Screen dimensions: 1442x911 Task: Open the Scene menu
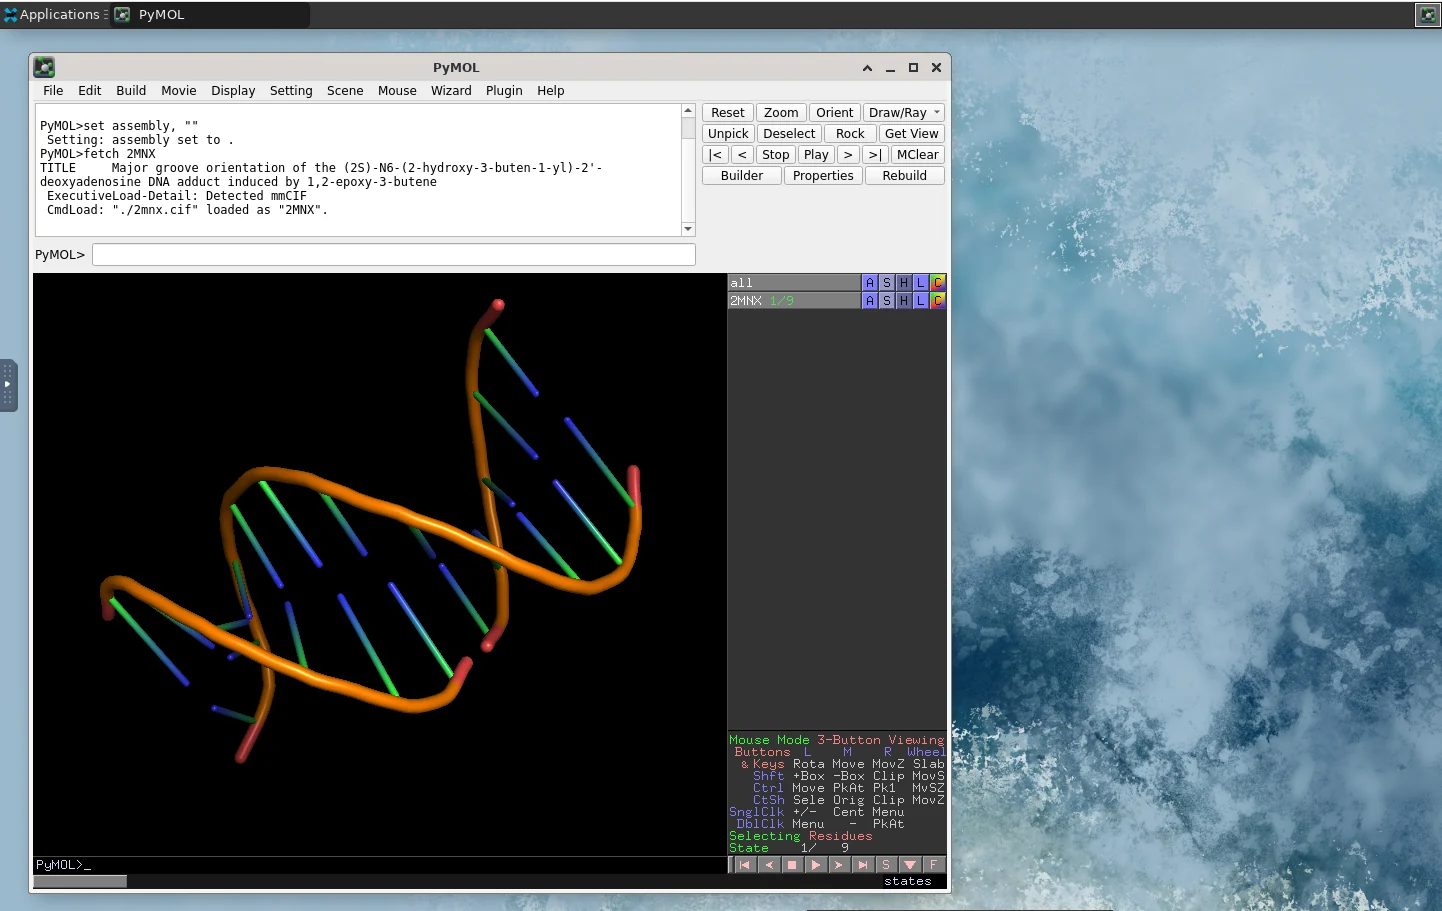click(x=345, y=90)
